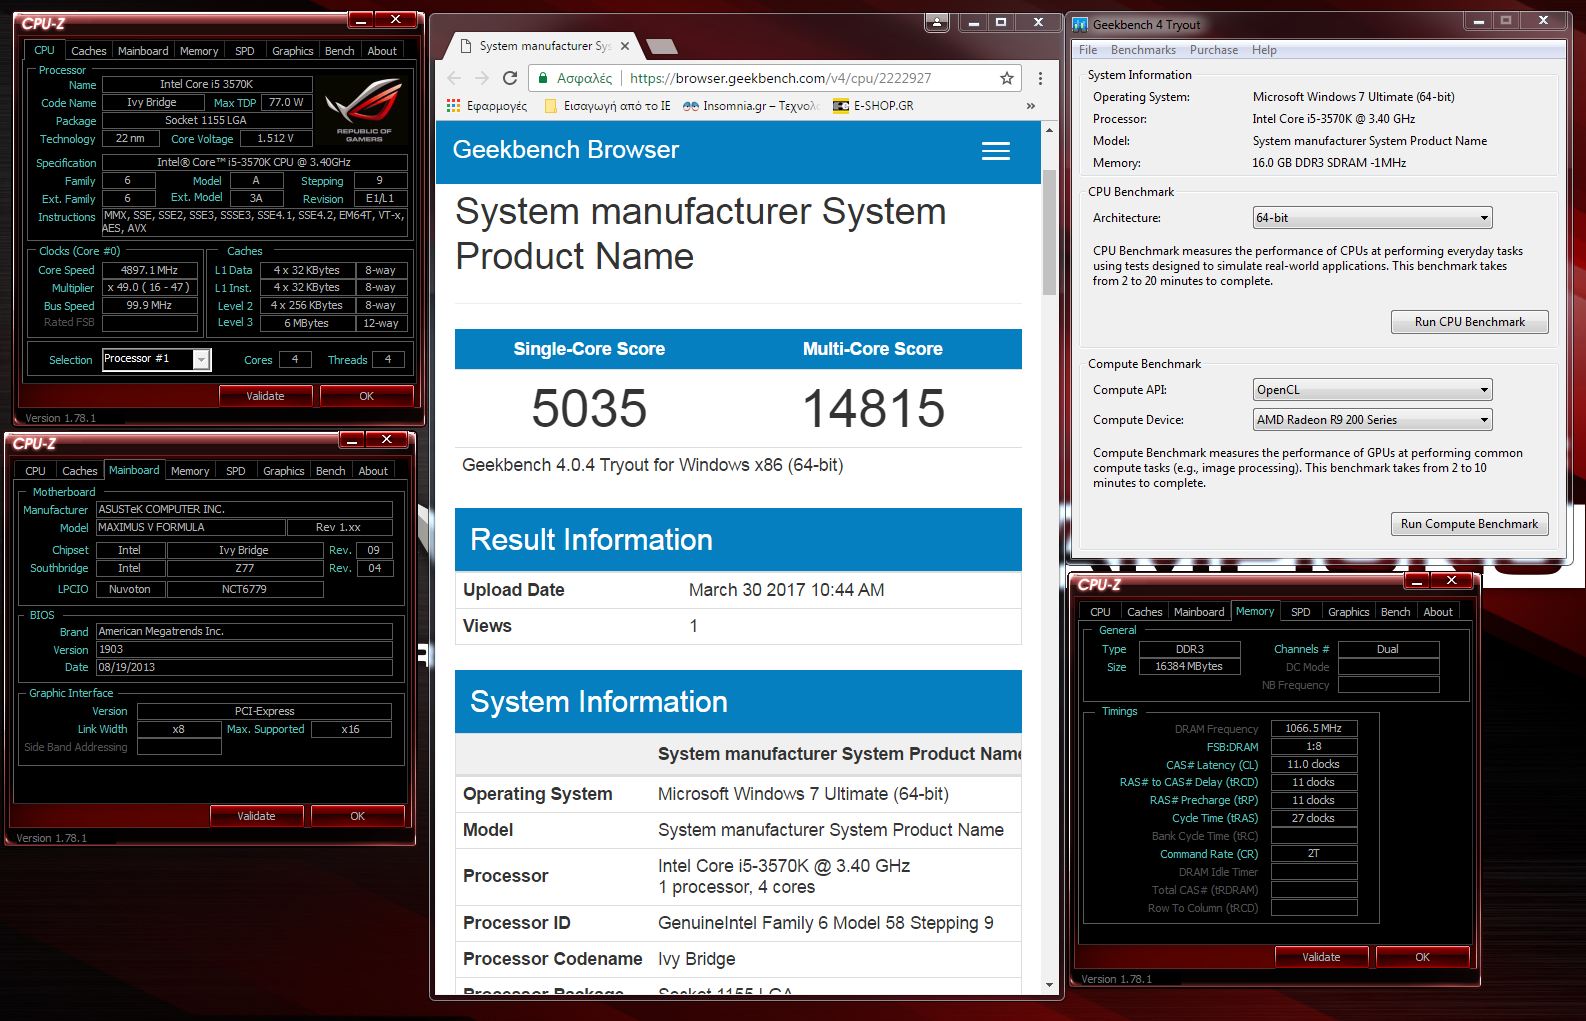Image resolution: width=1586 pixels, height=1021 pixels.
Task: Open the Benchmarks menu in Geekbench 4
Action: [x=1143, y=50]
